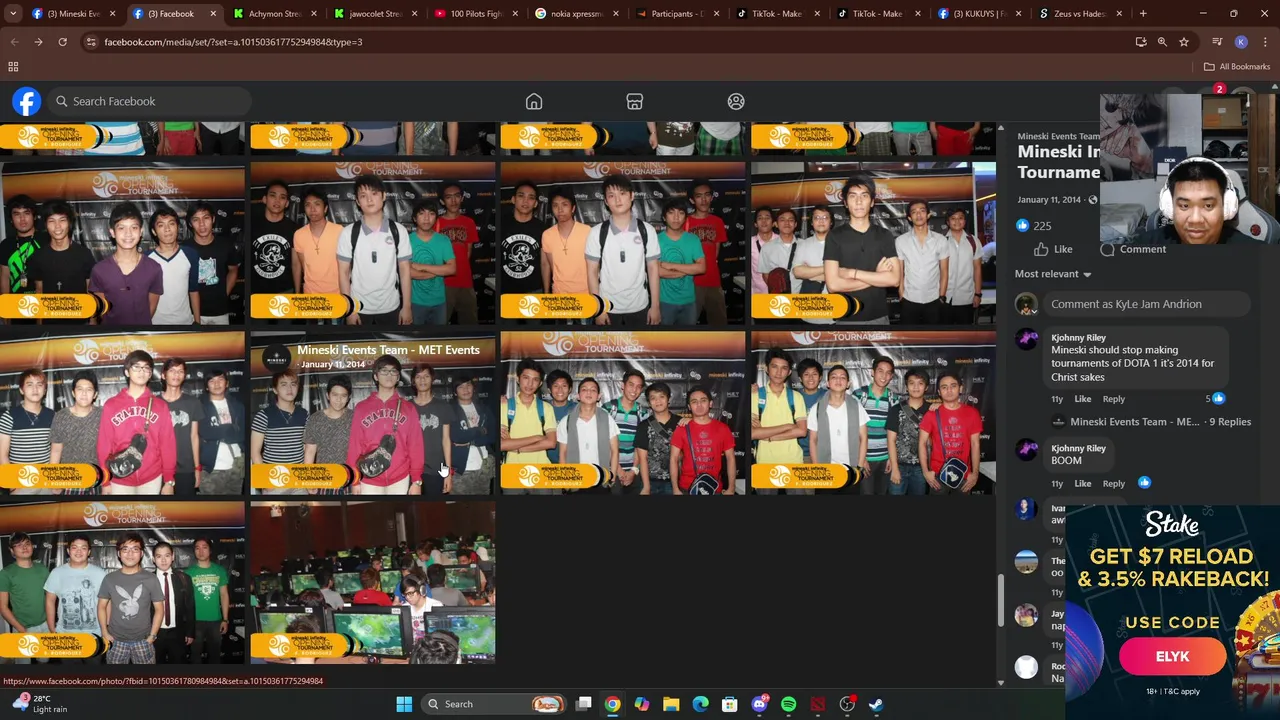This screenshot has height=720, width=1280.
Task: Click the install/cast icon in the address bar
Action: 1141,42
